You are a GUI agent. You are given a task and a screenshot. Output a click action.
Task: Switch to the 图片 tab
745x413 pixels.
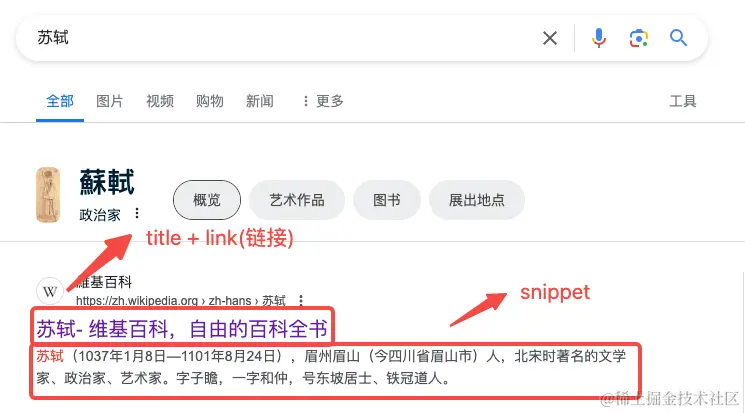point(110,101)
